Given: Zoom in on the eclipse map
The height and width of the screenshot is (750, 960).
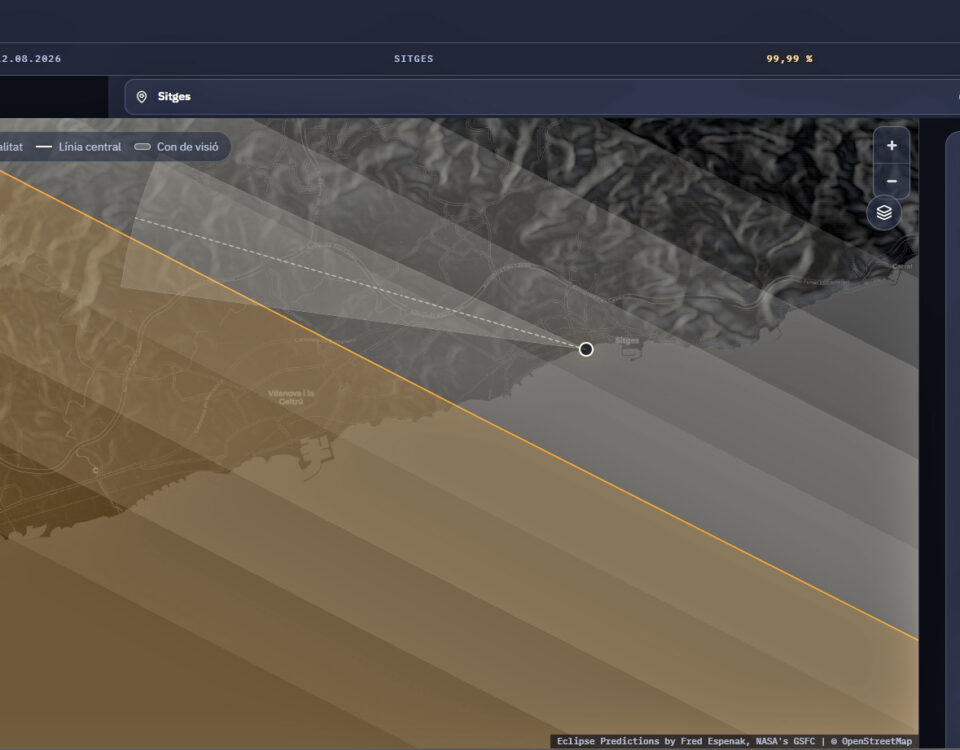Looking at the screenshot, I should click(891, 146).
